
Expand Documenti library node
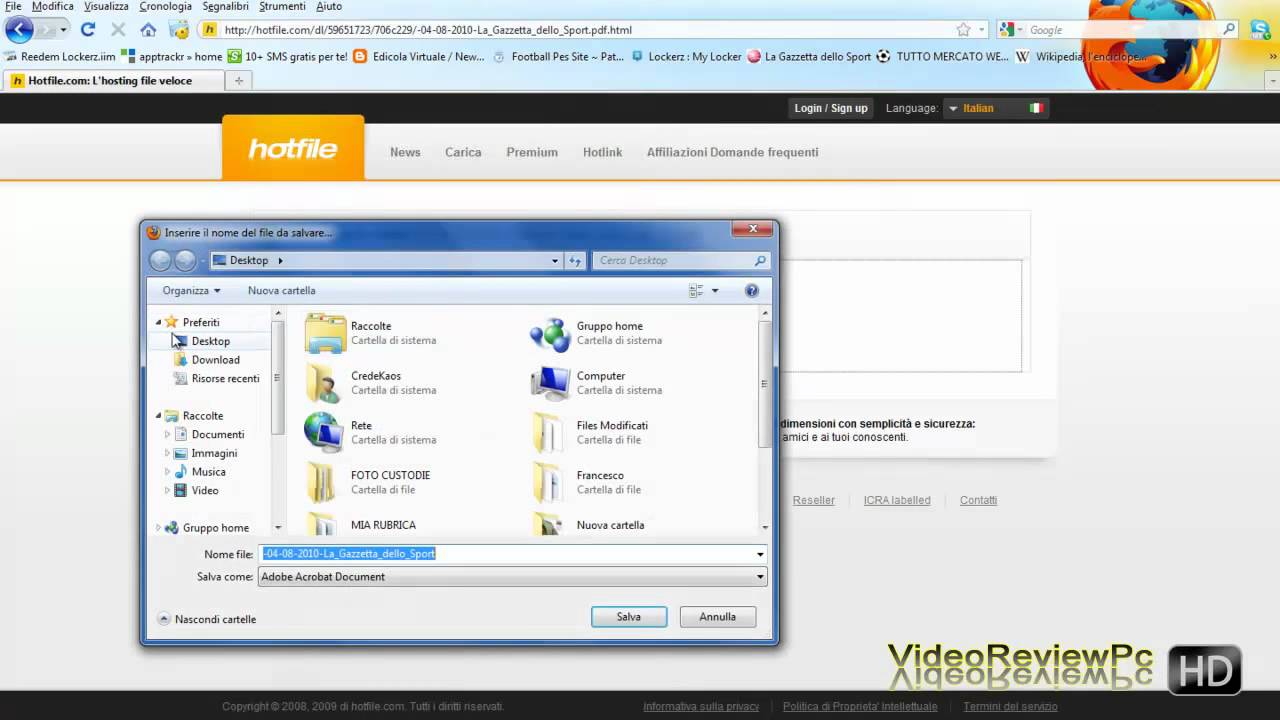[167, 435]
